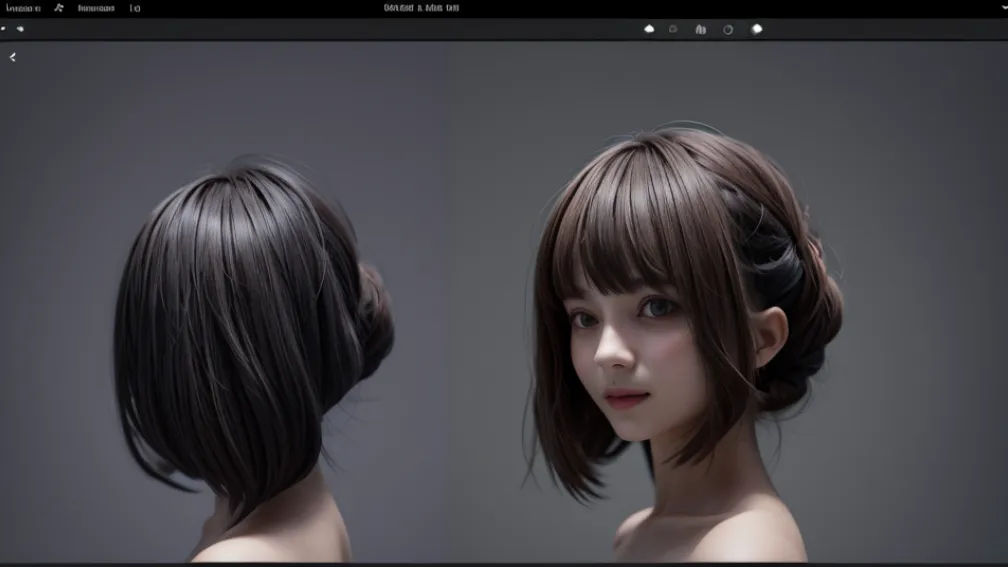Select the front-view brown hair render
This screenshot has width=1008, height=567.
point(680,330)
